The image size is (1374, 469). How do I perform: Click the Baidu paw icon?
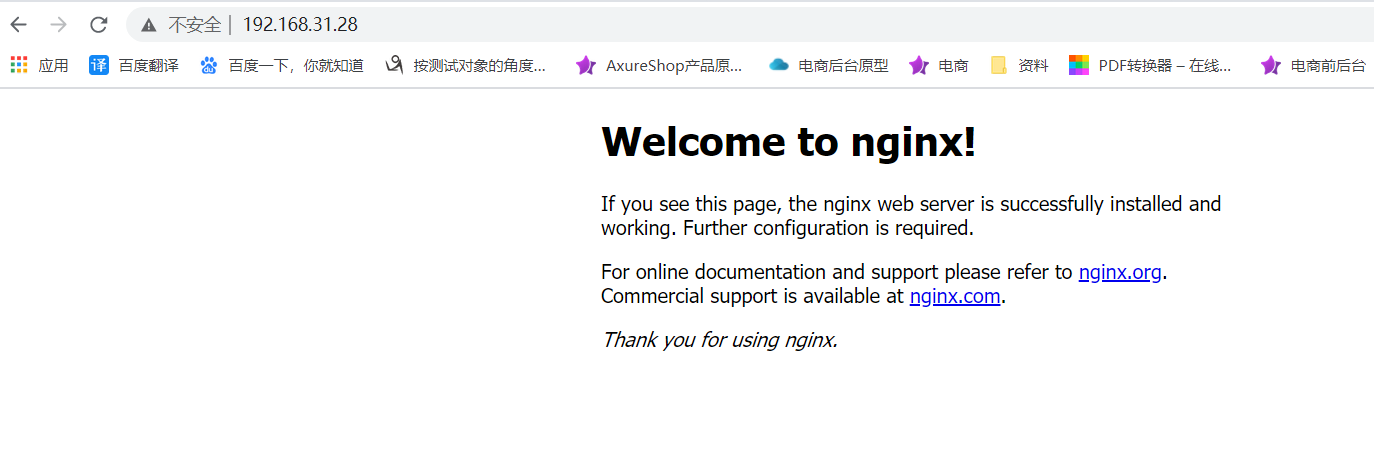click(208, 65)
